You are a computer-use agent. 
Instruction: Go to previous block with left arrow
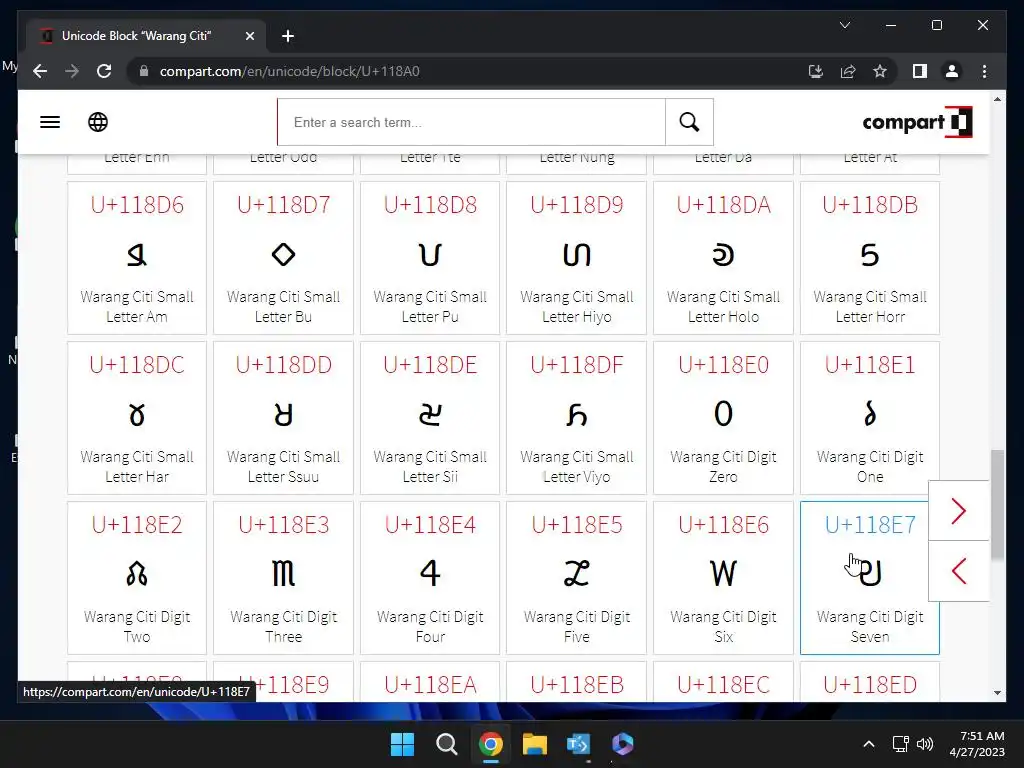pyautogui.click(x=959, y=571)
